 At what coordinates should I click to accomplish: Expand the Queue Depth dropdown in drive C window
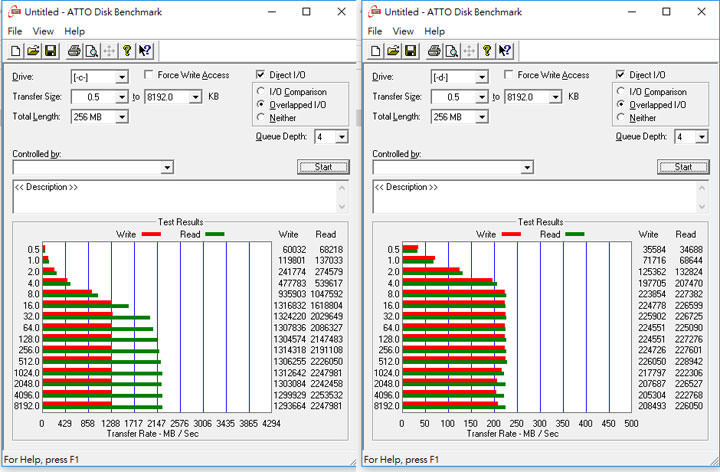coord(342,137)
